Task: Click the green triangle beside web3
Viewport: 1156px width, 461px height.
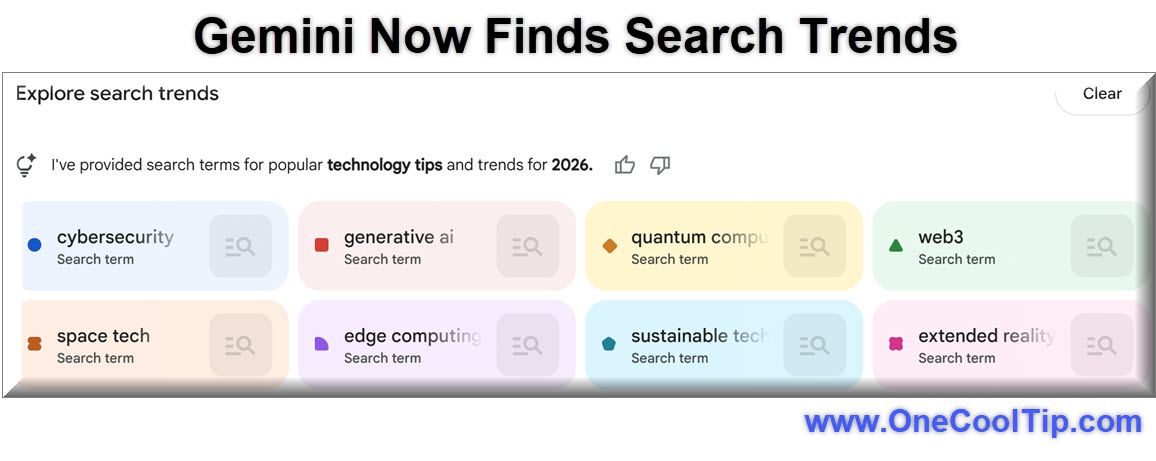Action: (x=896, y=245)
